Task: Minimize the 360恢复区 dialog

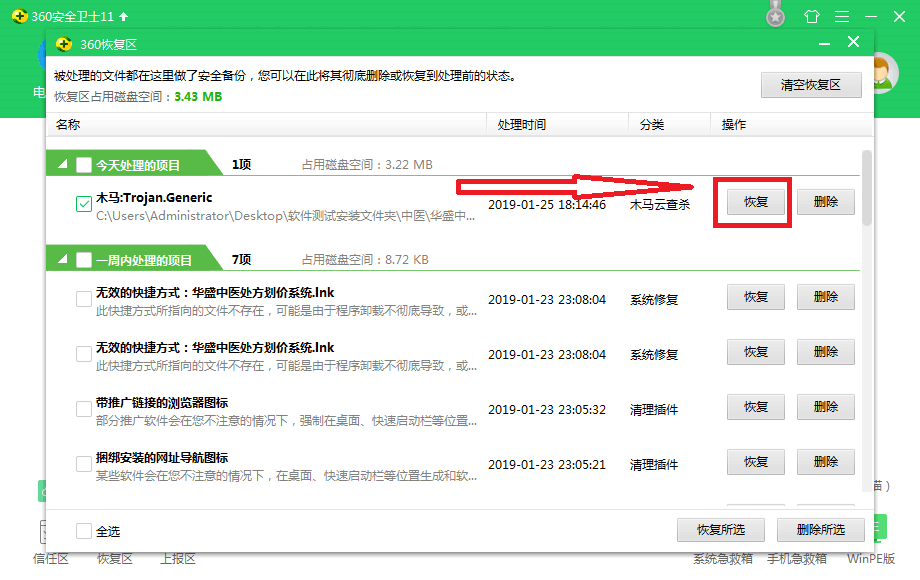Action: (x=824, y=44)
